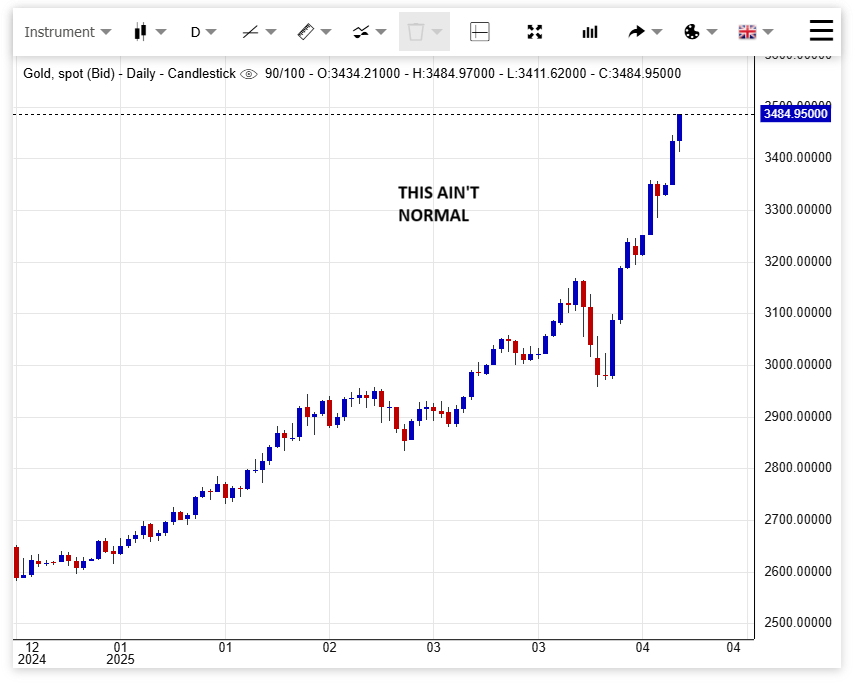Open the hamburger main menu

pos(821,31)
